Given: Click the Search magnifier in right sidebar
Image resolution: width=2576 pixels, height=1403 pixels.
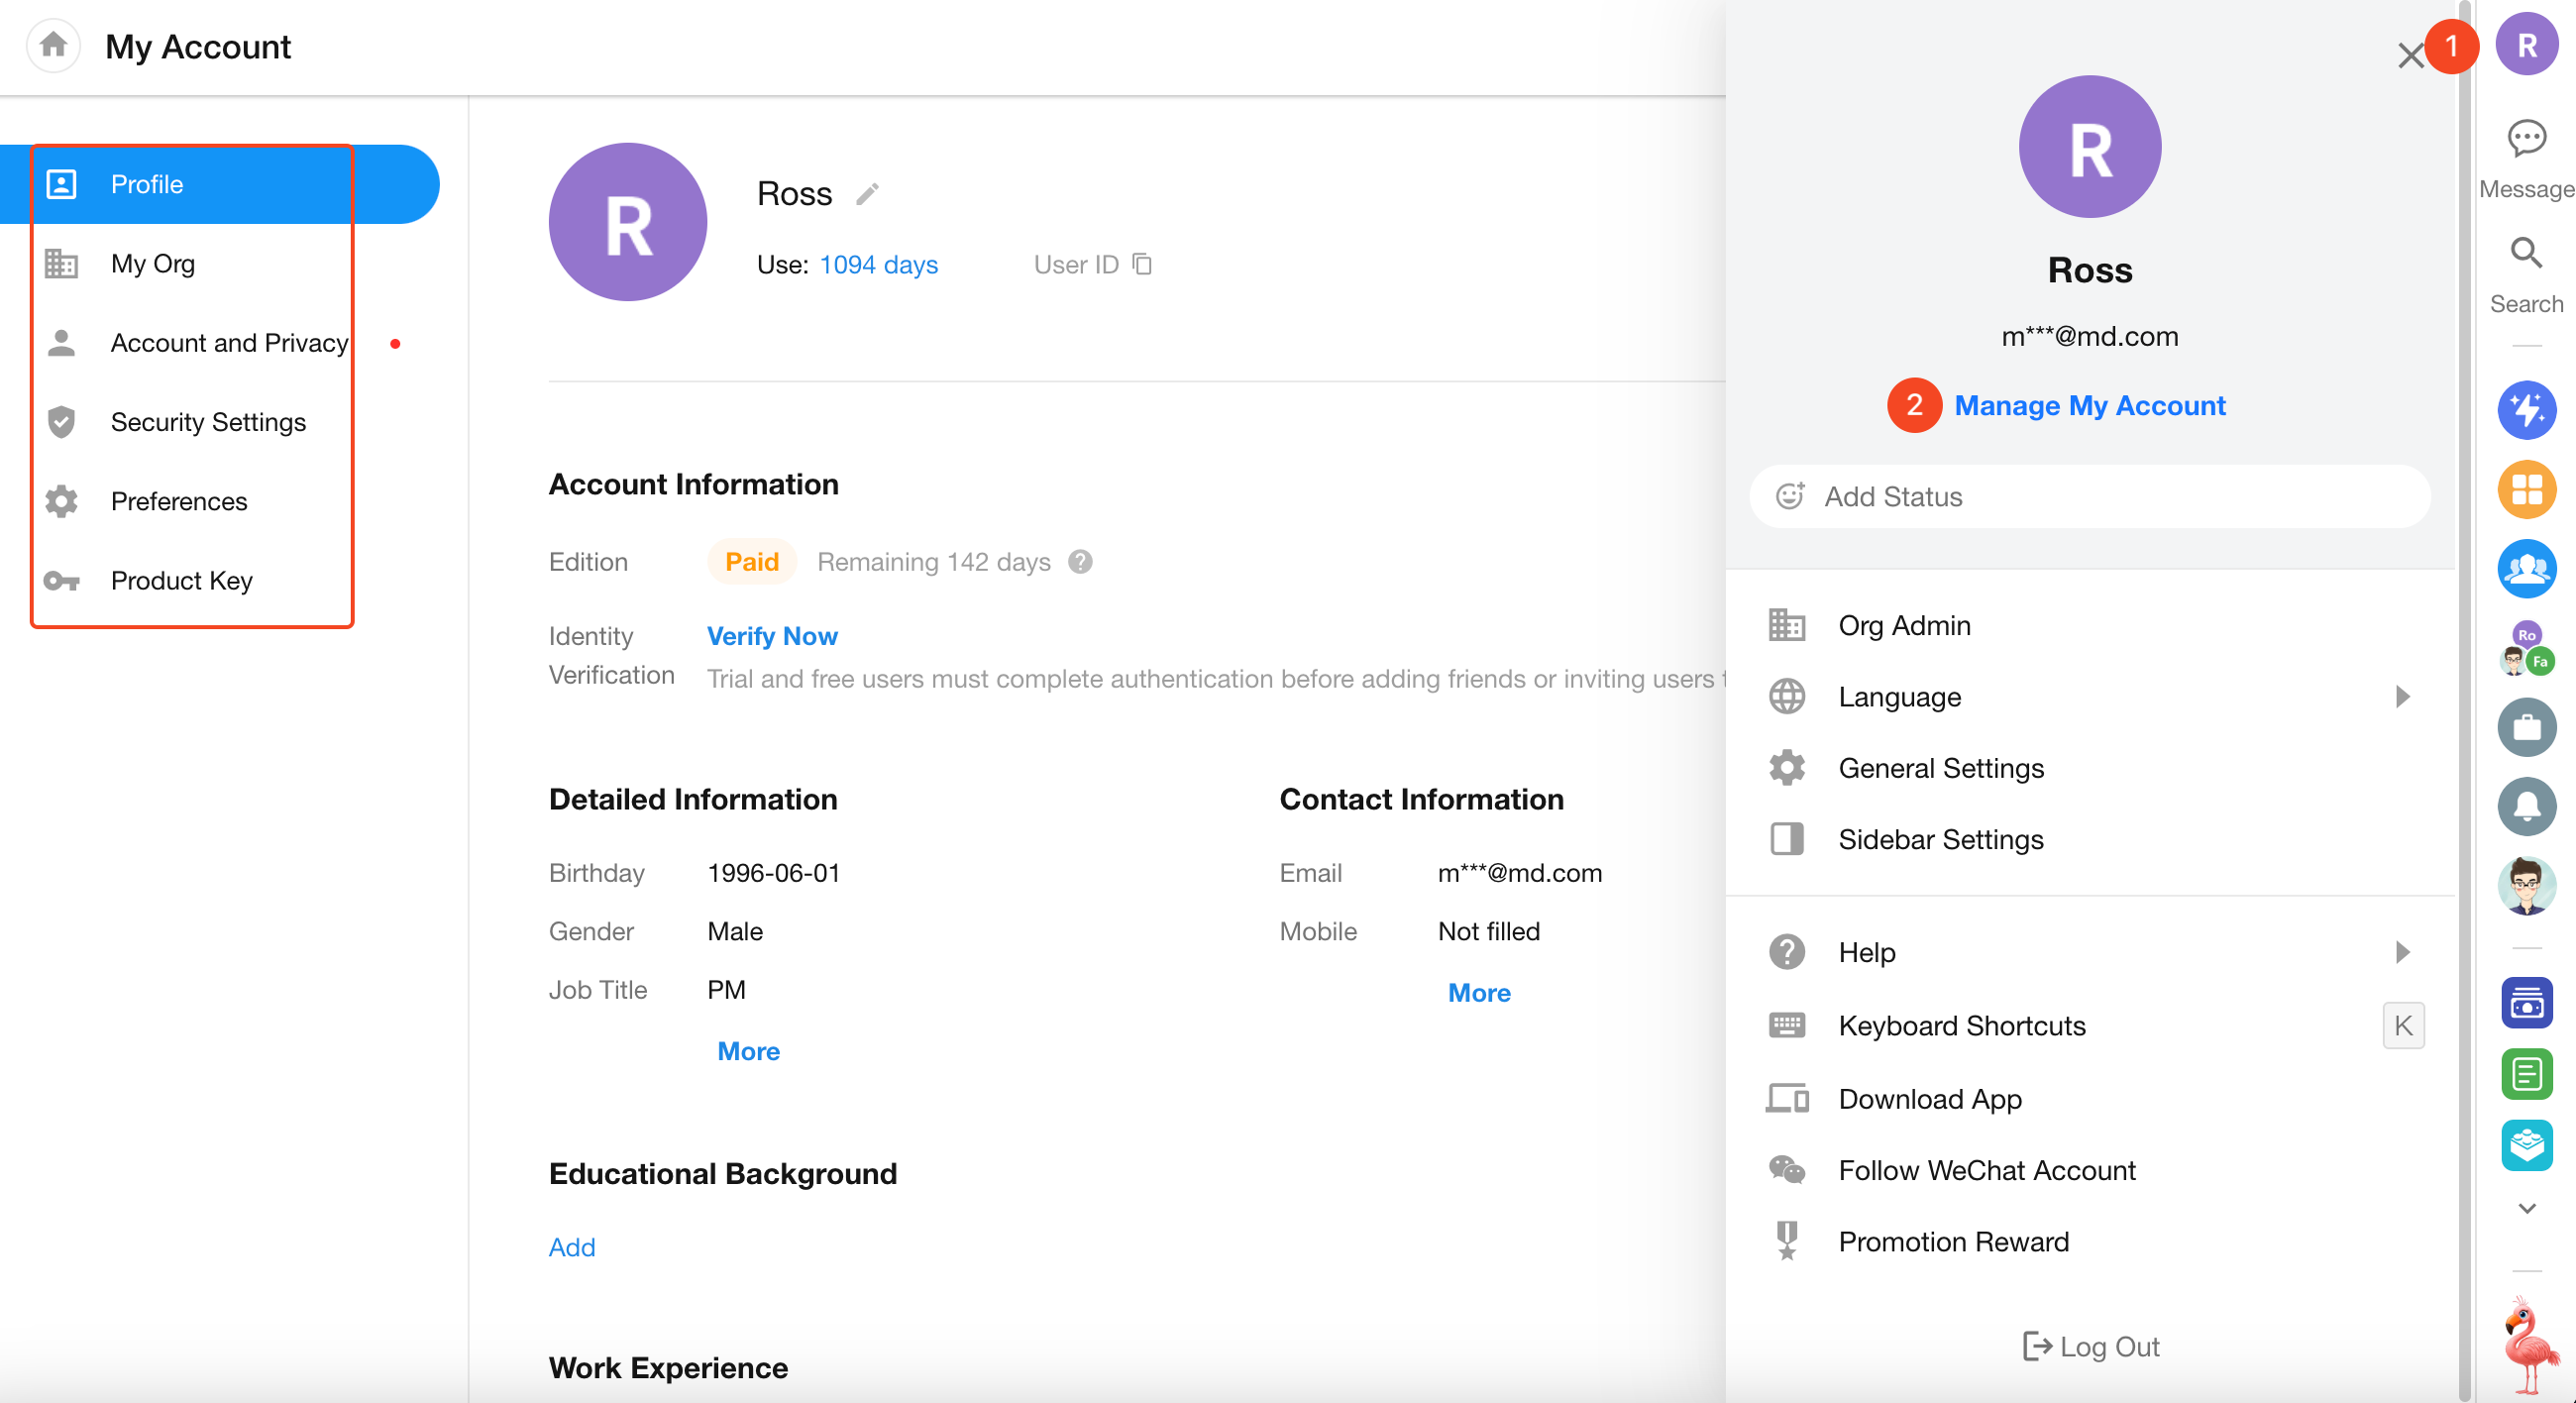Looking at the screenshot, I should (x=2526, y=254).
